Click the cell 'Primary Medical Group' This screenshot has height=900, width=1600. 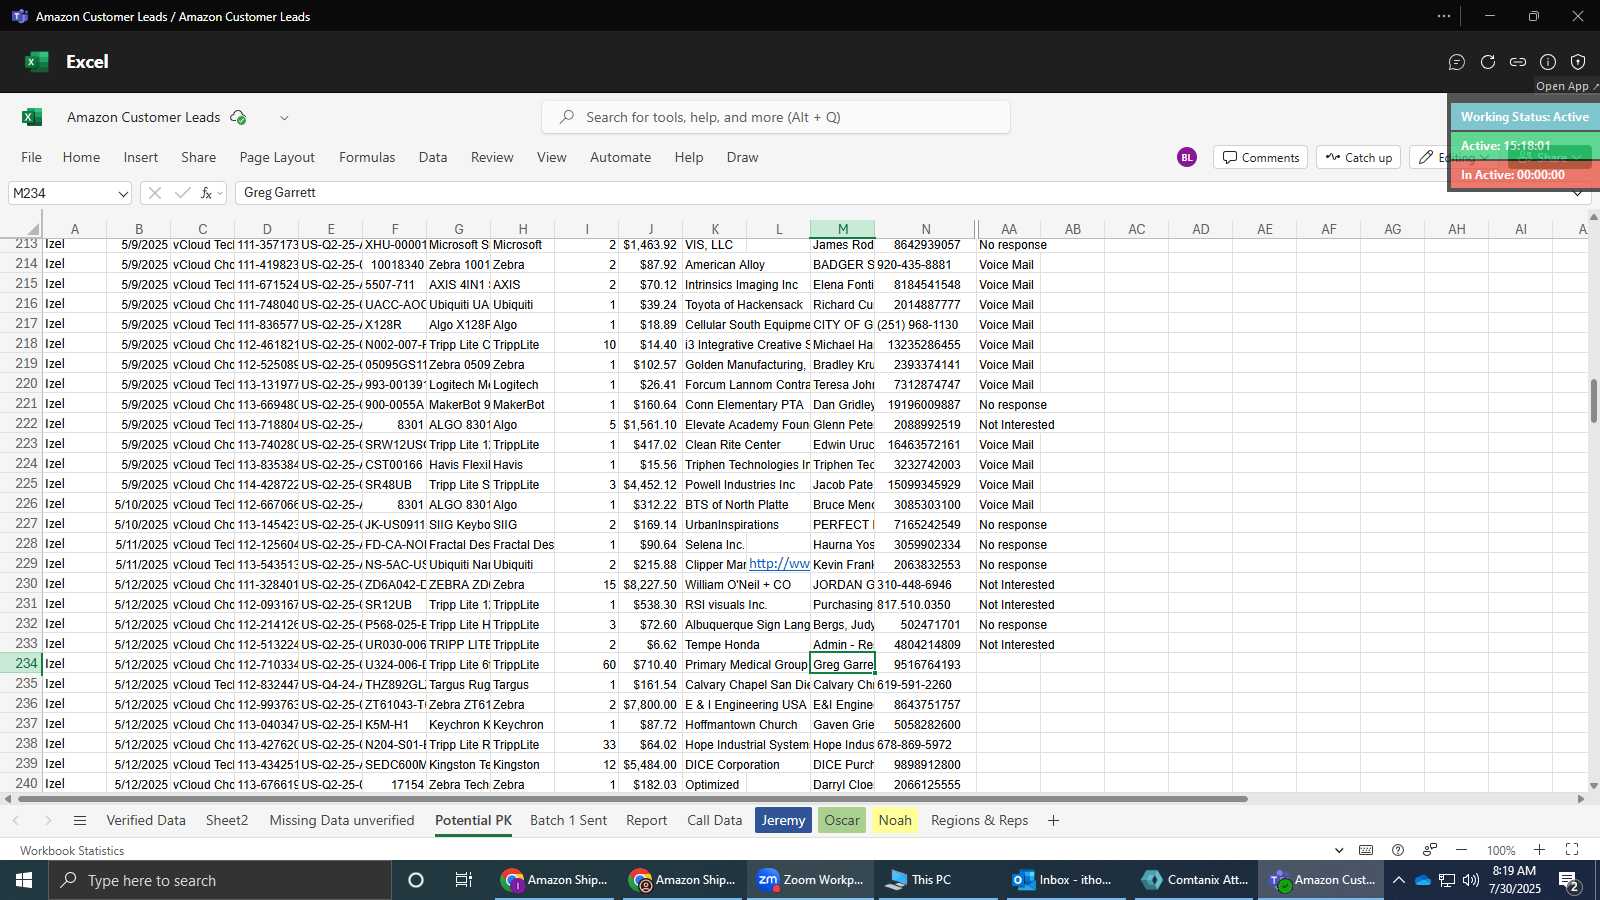click(x=746, y=664)
